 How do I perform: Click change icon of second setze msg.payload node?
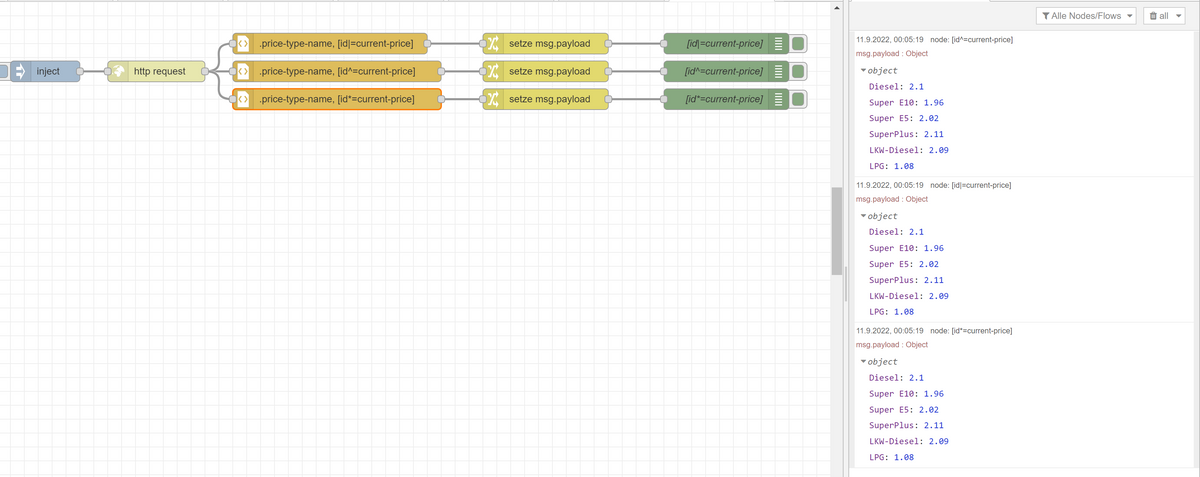point(493,71)
